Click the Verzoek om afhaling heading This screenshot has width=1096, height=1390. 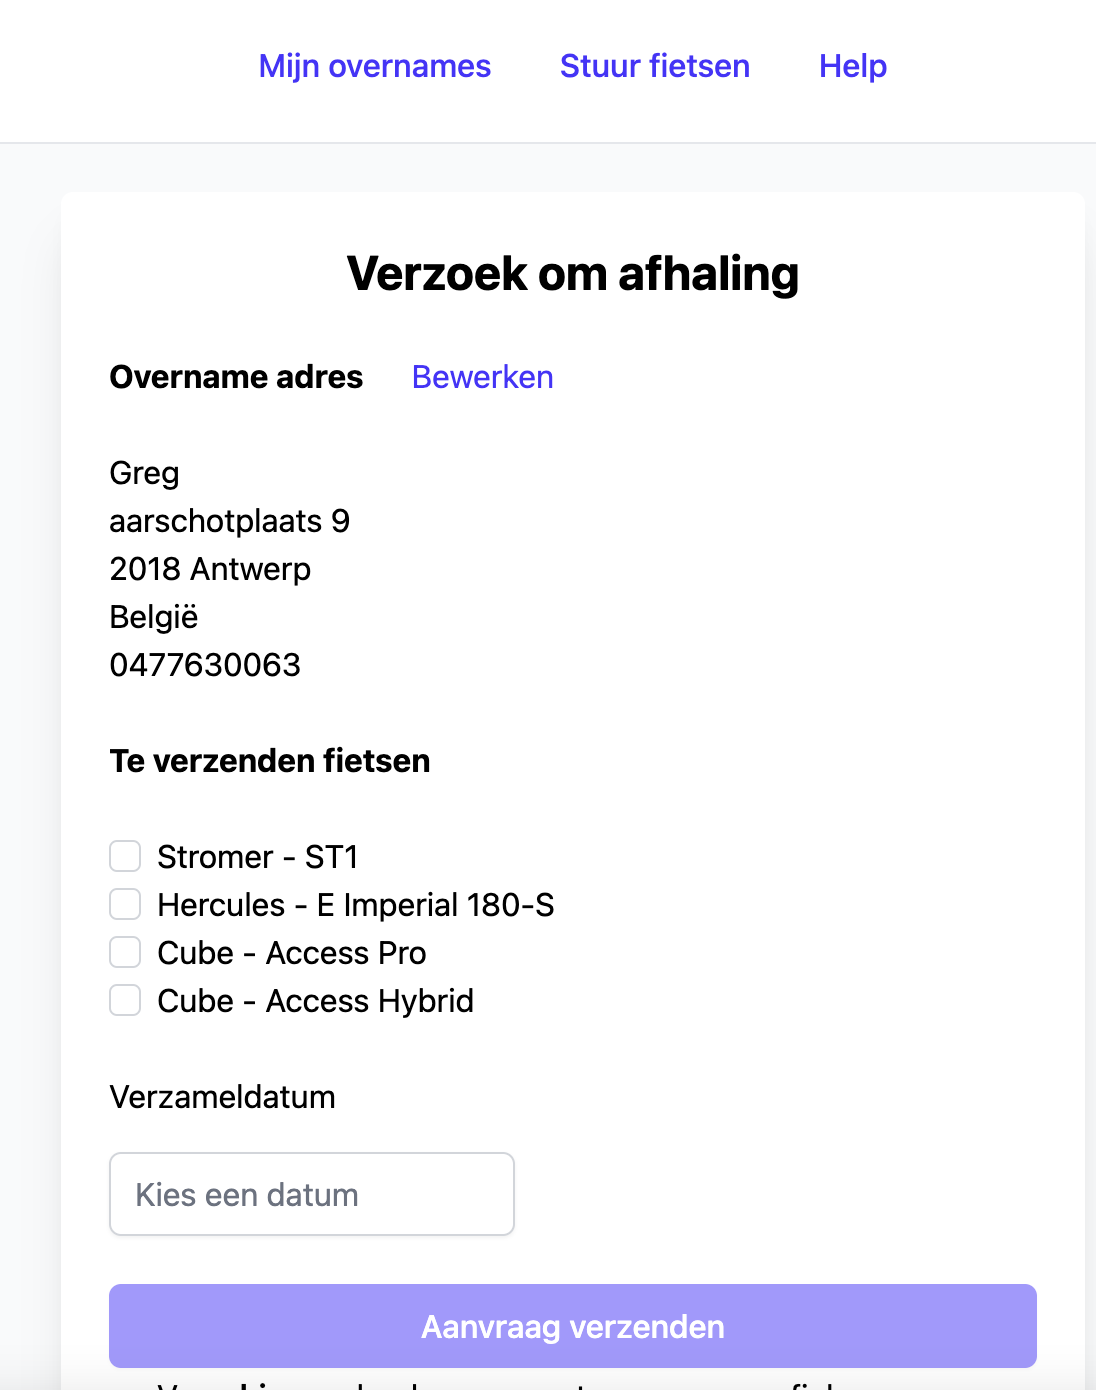click(572, 274)
